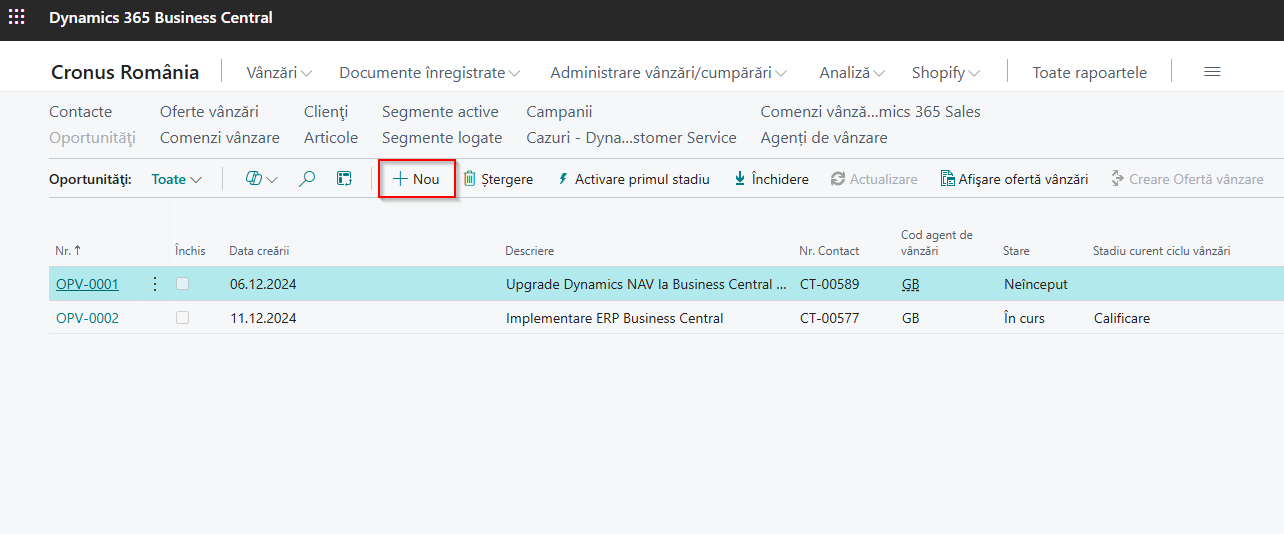1284x534 pixels.
Task: Create a new opportunity with Nou
Action: pyautogui.click(x=417, y=179)
